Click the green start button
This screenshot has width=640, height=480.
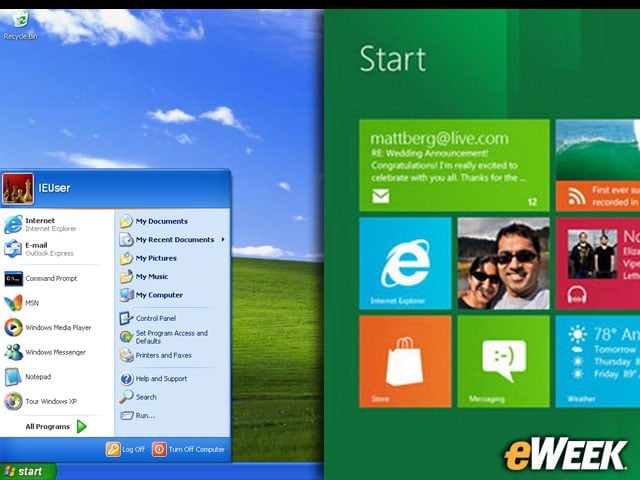tap(28, 471)
